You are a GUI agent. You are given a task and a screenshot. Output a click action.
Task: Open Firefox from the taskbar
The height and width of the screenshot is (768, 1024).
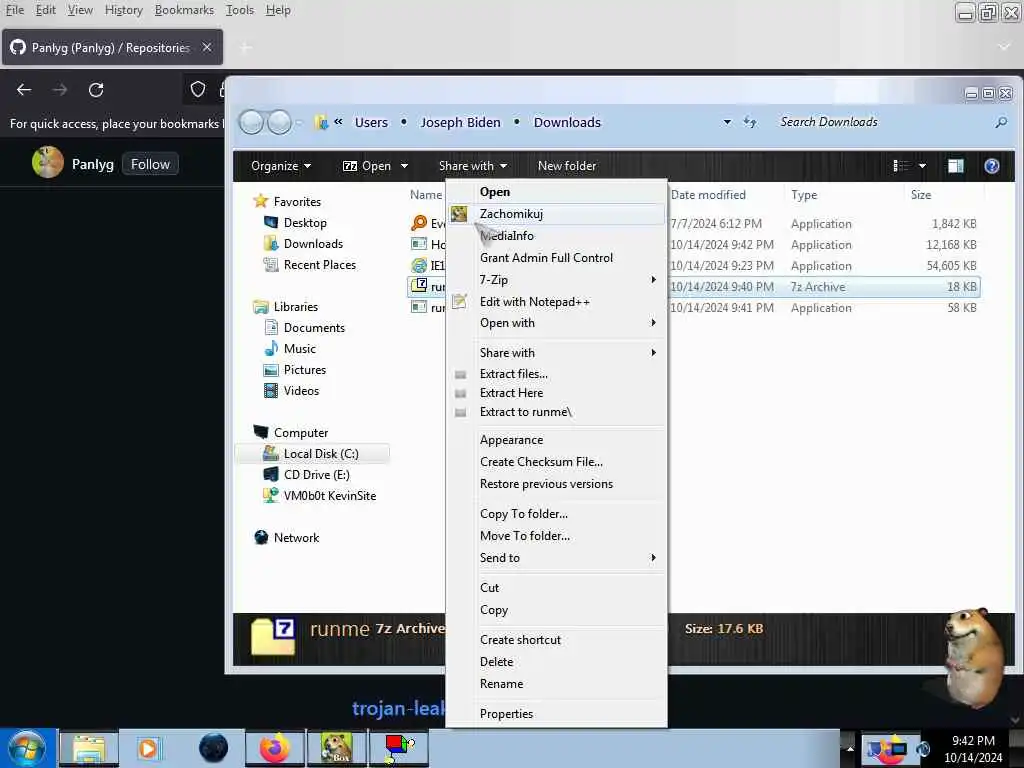point(275,748)
